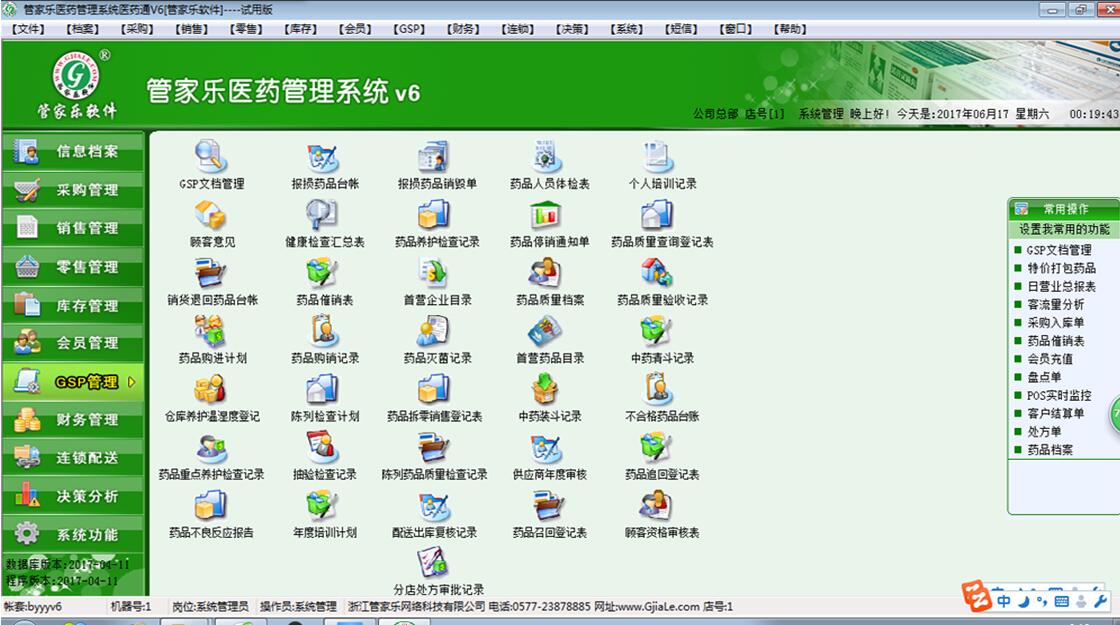
Task: Open 顾客意见 icon
Action: point(211,215)
